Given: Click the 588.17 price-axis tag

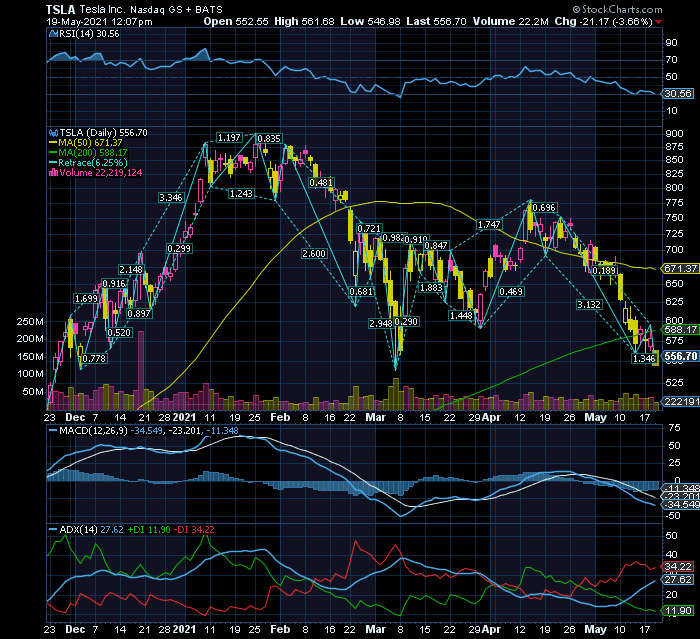Looking at the screenshot, I should click(x=680, y=330).
